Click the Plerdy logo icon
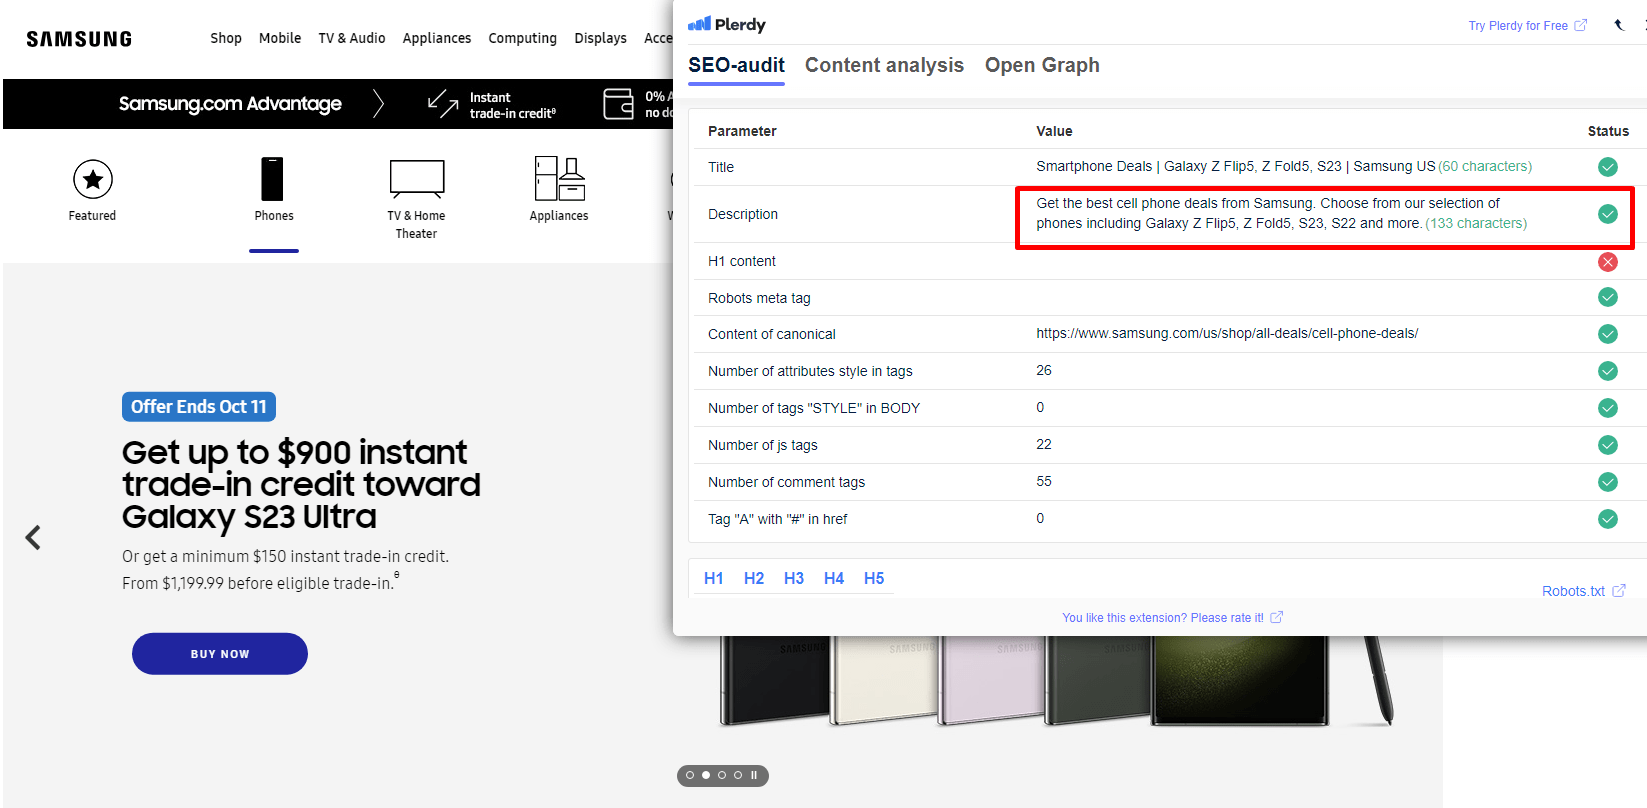Image resolution: width=1647 pixels, height=808 pixels. tap(699, 24)
